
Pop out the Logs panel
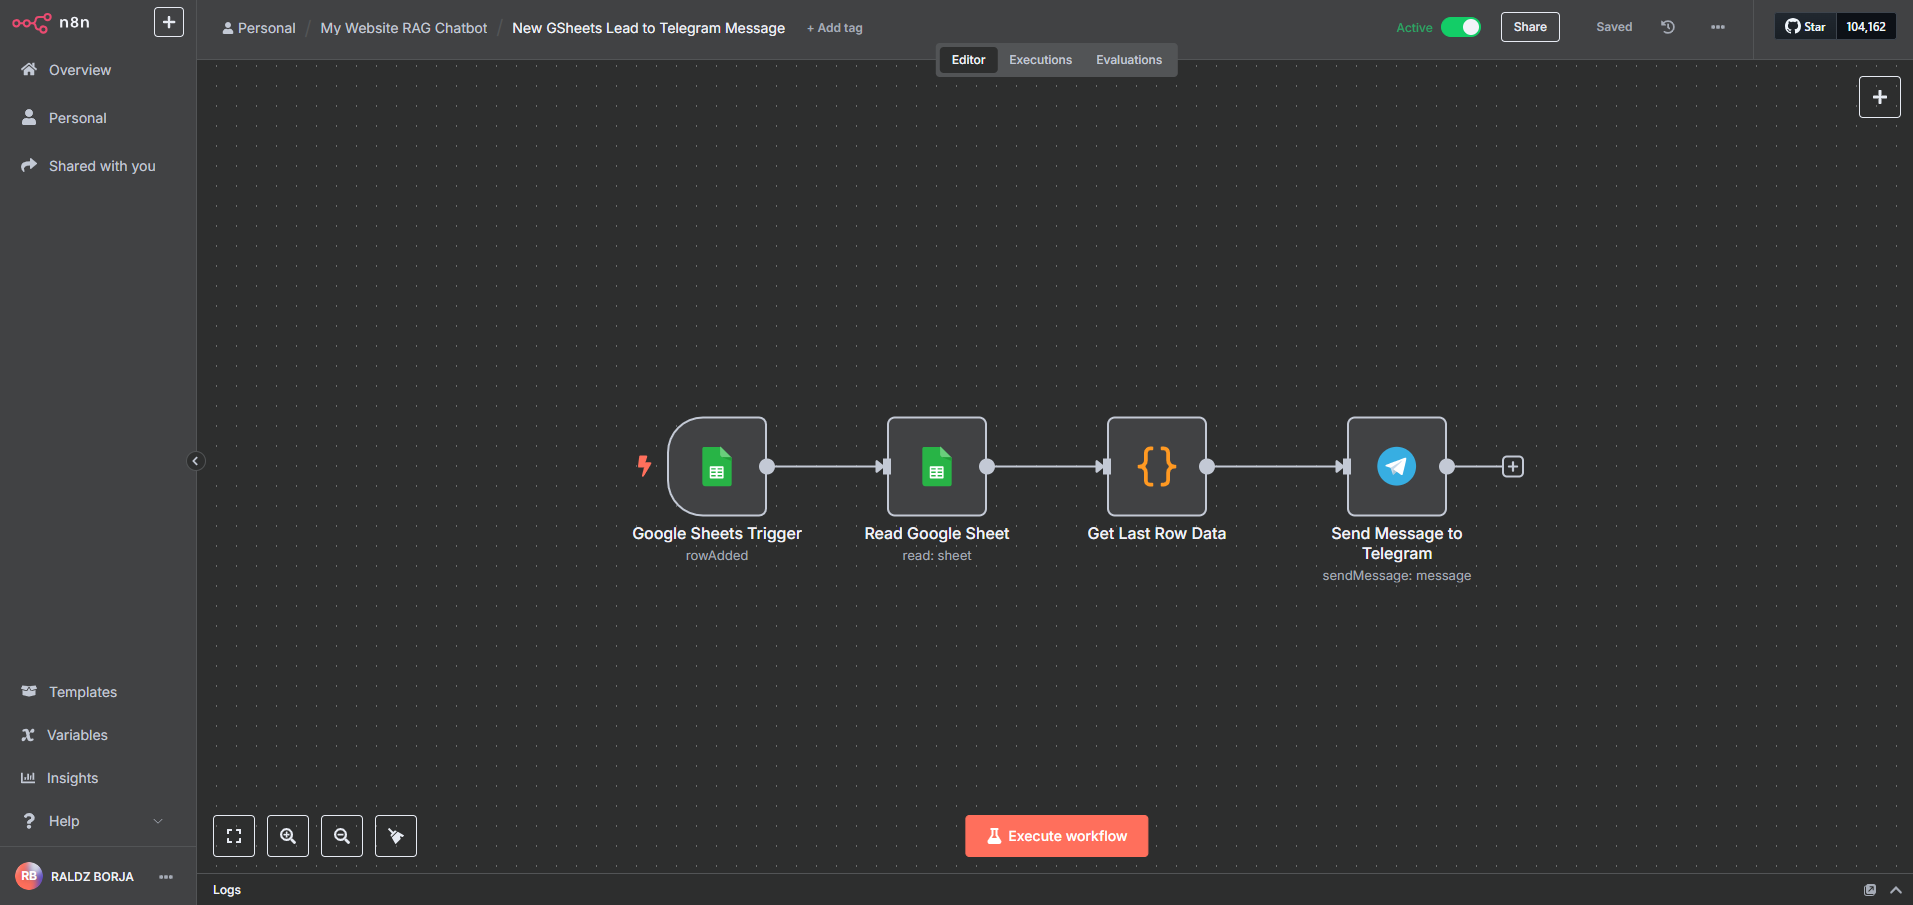pos(1870,890)
